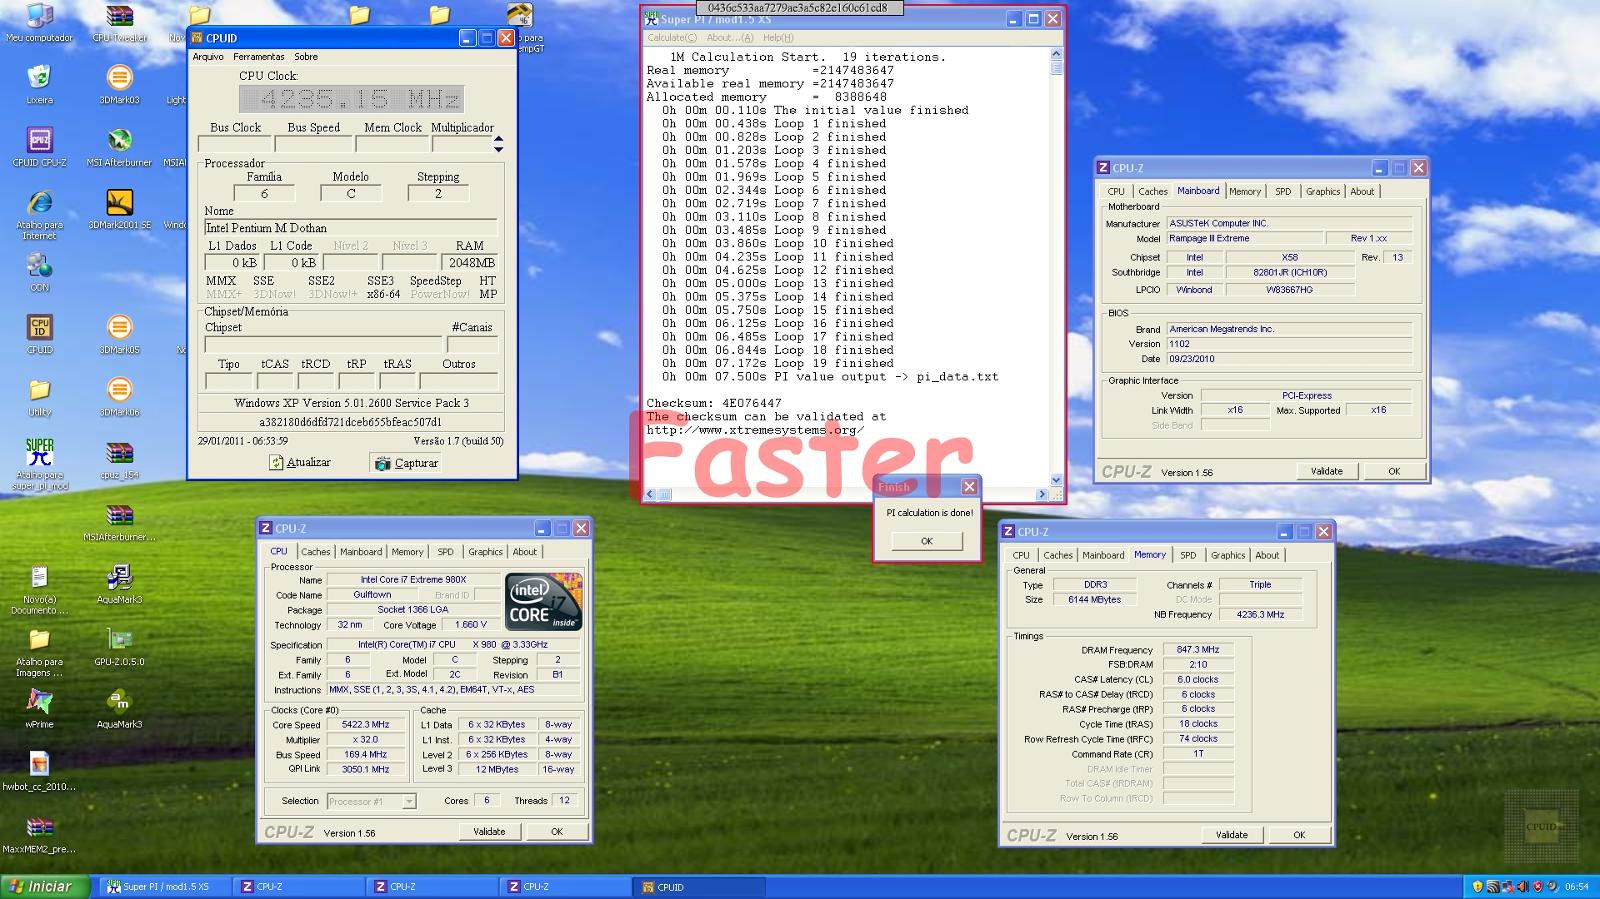Open super_pi_mod shortcut icon
This screenshot has height=899, width=1600.
tap(39, 465)
